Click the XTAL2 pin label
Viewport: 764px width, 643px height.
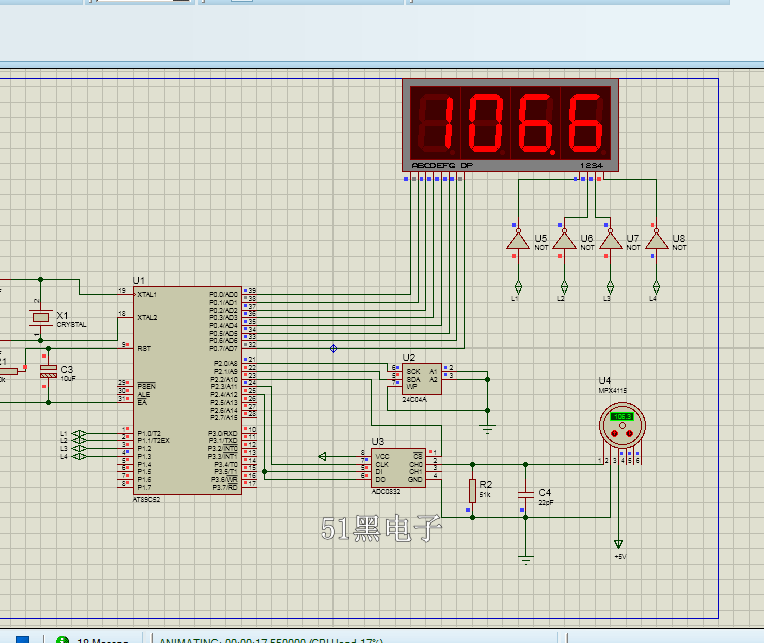[x=147, y=318]
